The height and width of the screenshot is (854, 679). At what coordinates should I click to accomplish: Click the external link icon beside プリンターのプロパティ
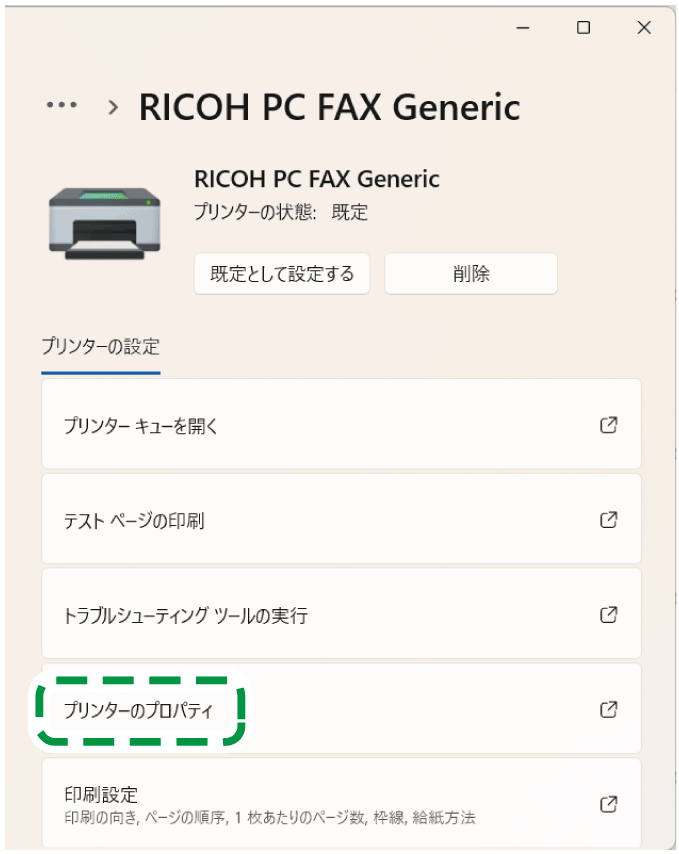click(x=608, y=709)
